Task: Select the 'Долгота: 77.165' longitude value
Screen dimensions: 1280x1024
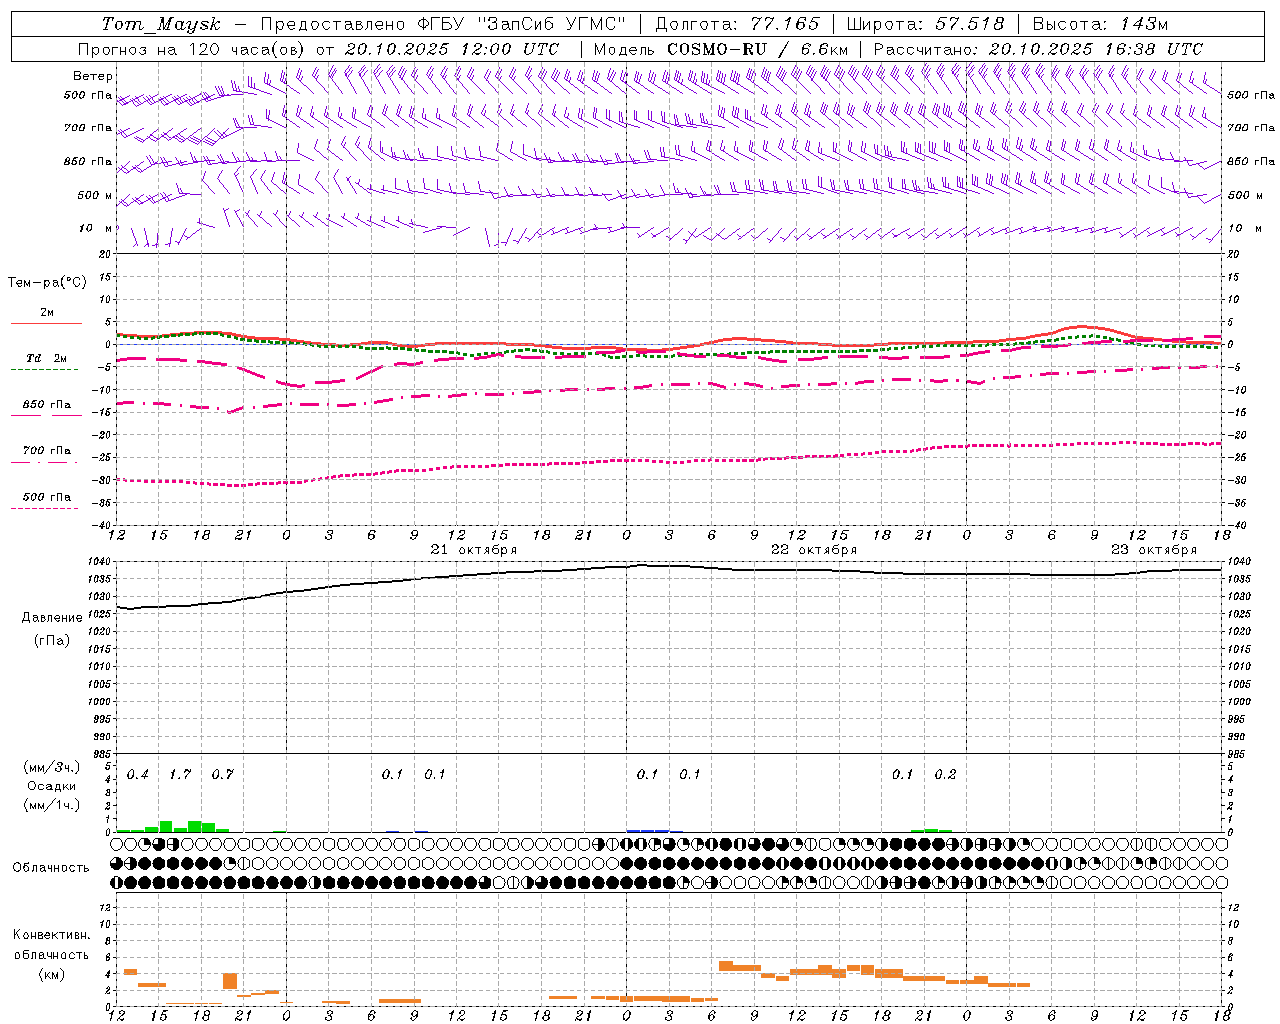Action: pos(737,24)
